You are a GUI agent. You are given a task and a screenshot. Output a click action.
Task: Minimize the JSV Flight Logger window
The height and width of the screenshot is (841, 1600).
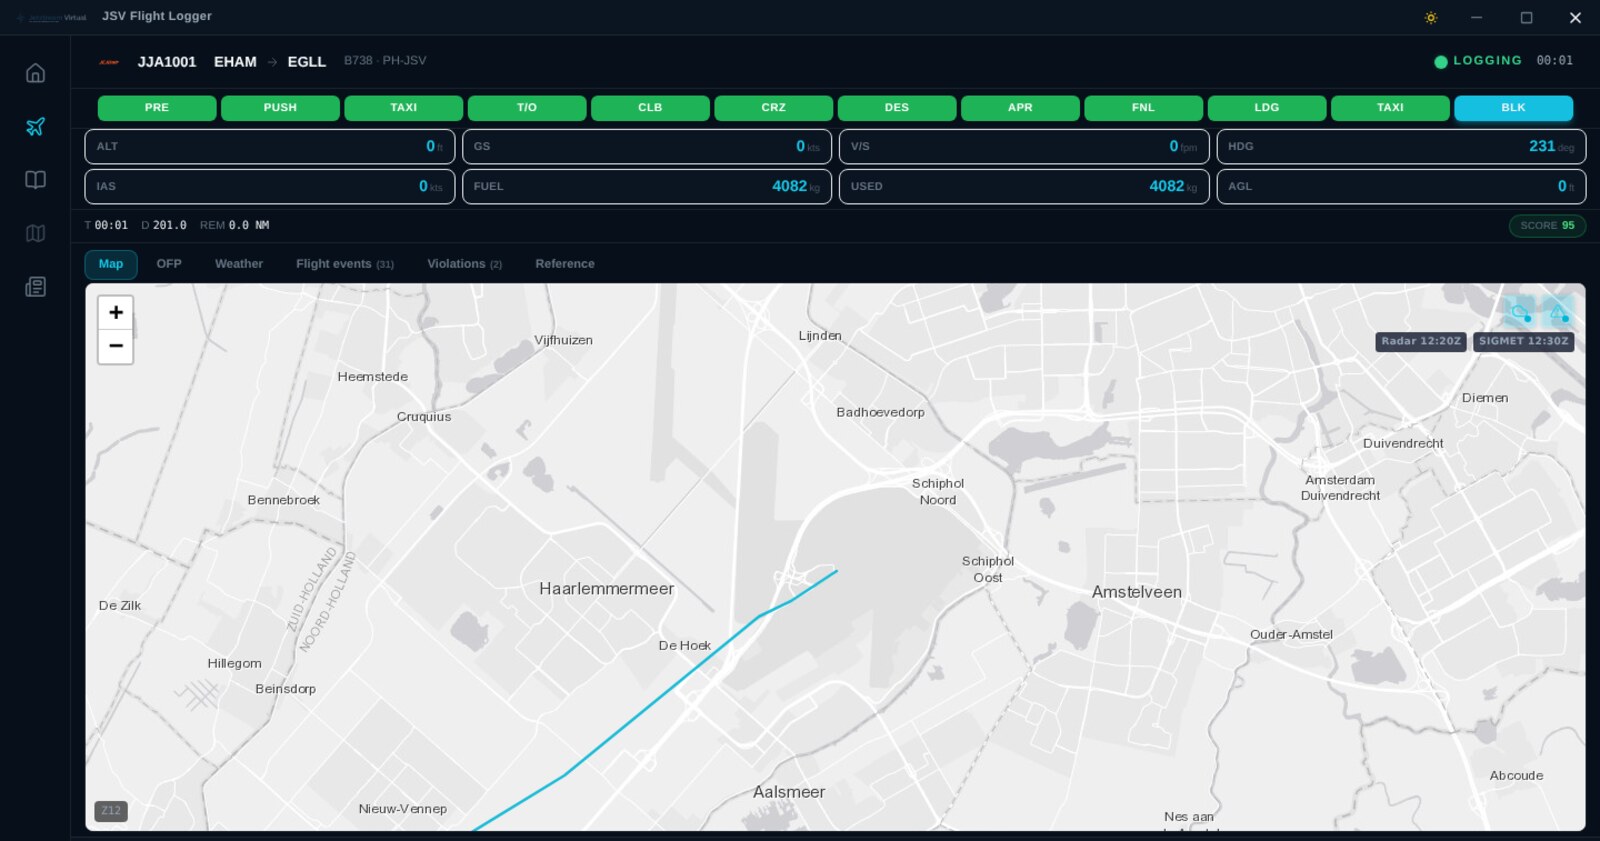coord(1476,18)
